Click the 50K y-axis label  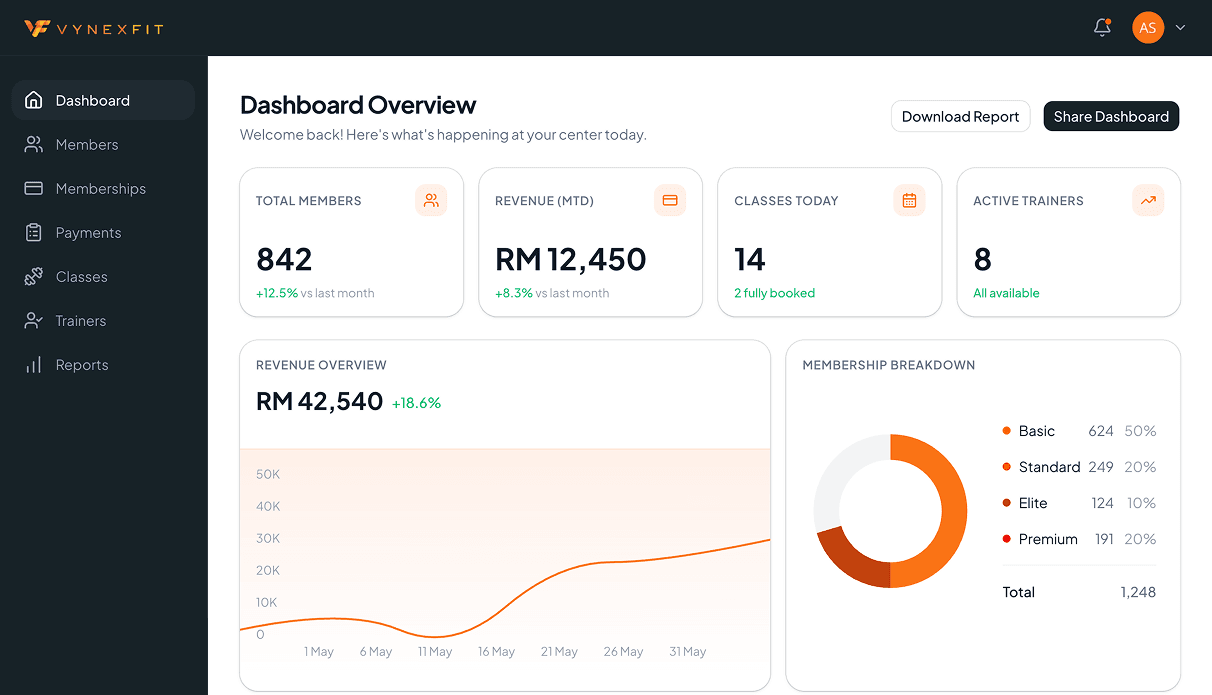click(x=268, y=474)
